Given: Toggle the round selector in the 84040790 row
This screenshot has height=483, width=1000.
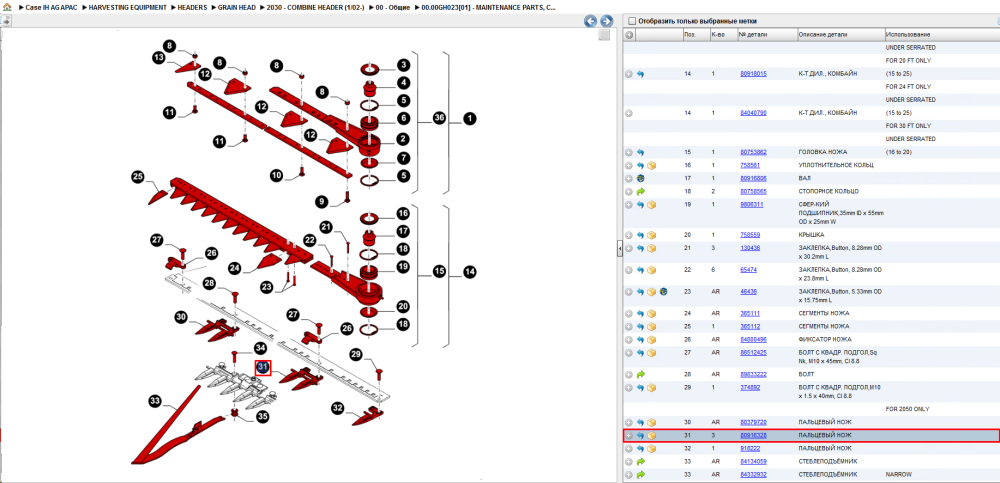Looking at the screenshot, I should click(x=629, y=113).
